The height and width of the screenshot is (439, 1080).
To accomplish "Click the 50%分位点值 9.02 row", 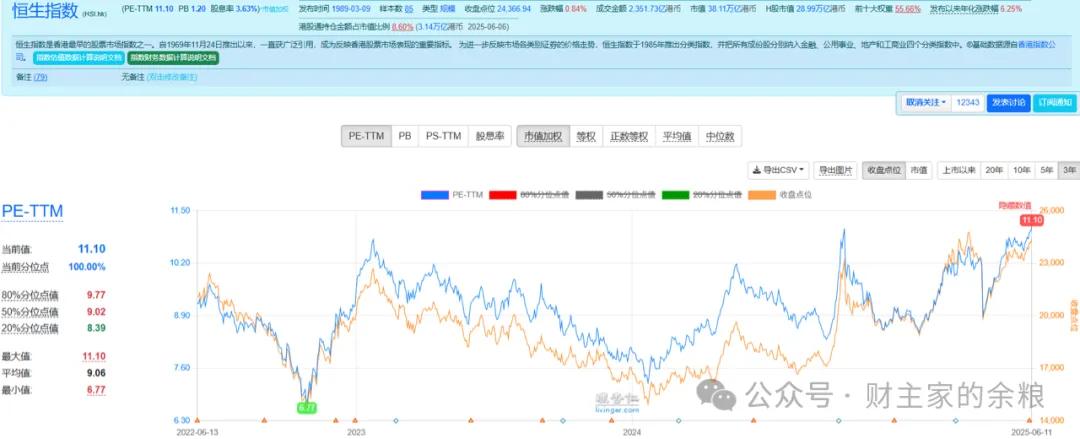I will click(x=54, y=312).
